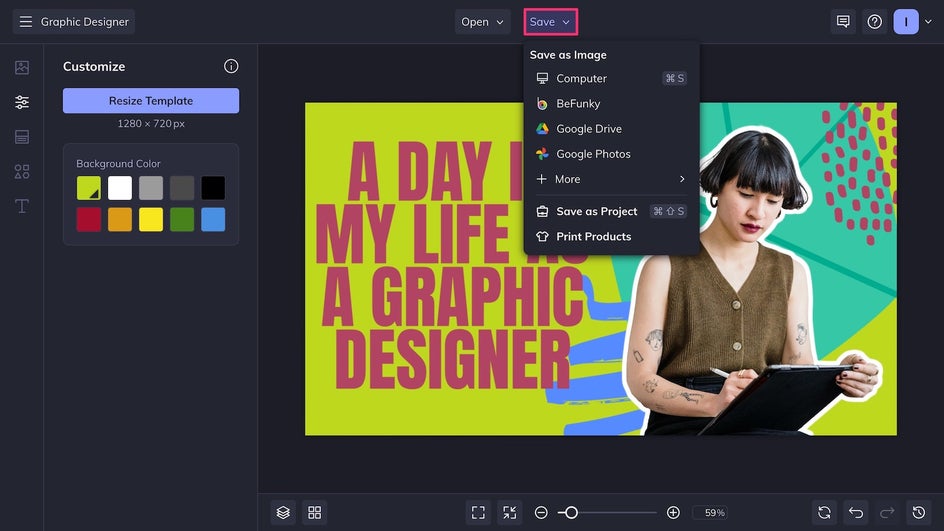Undo the last action

tap(856, 512)
